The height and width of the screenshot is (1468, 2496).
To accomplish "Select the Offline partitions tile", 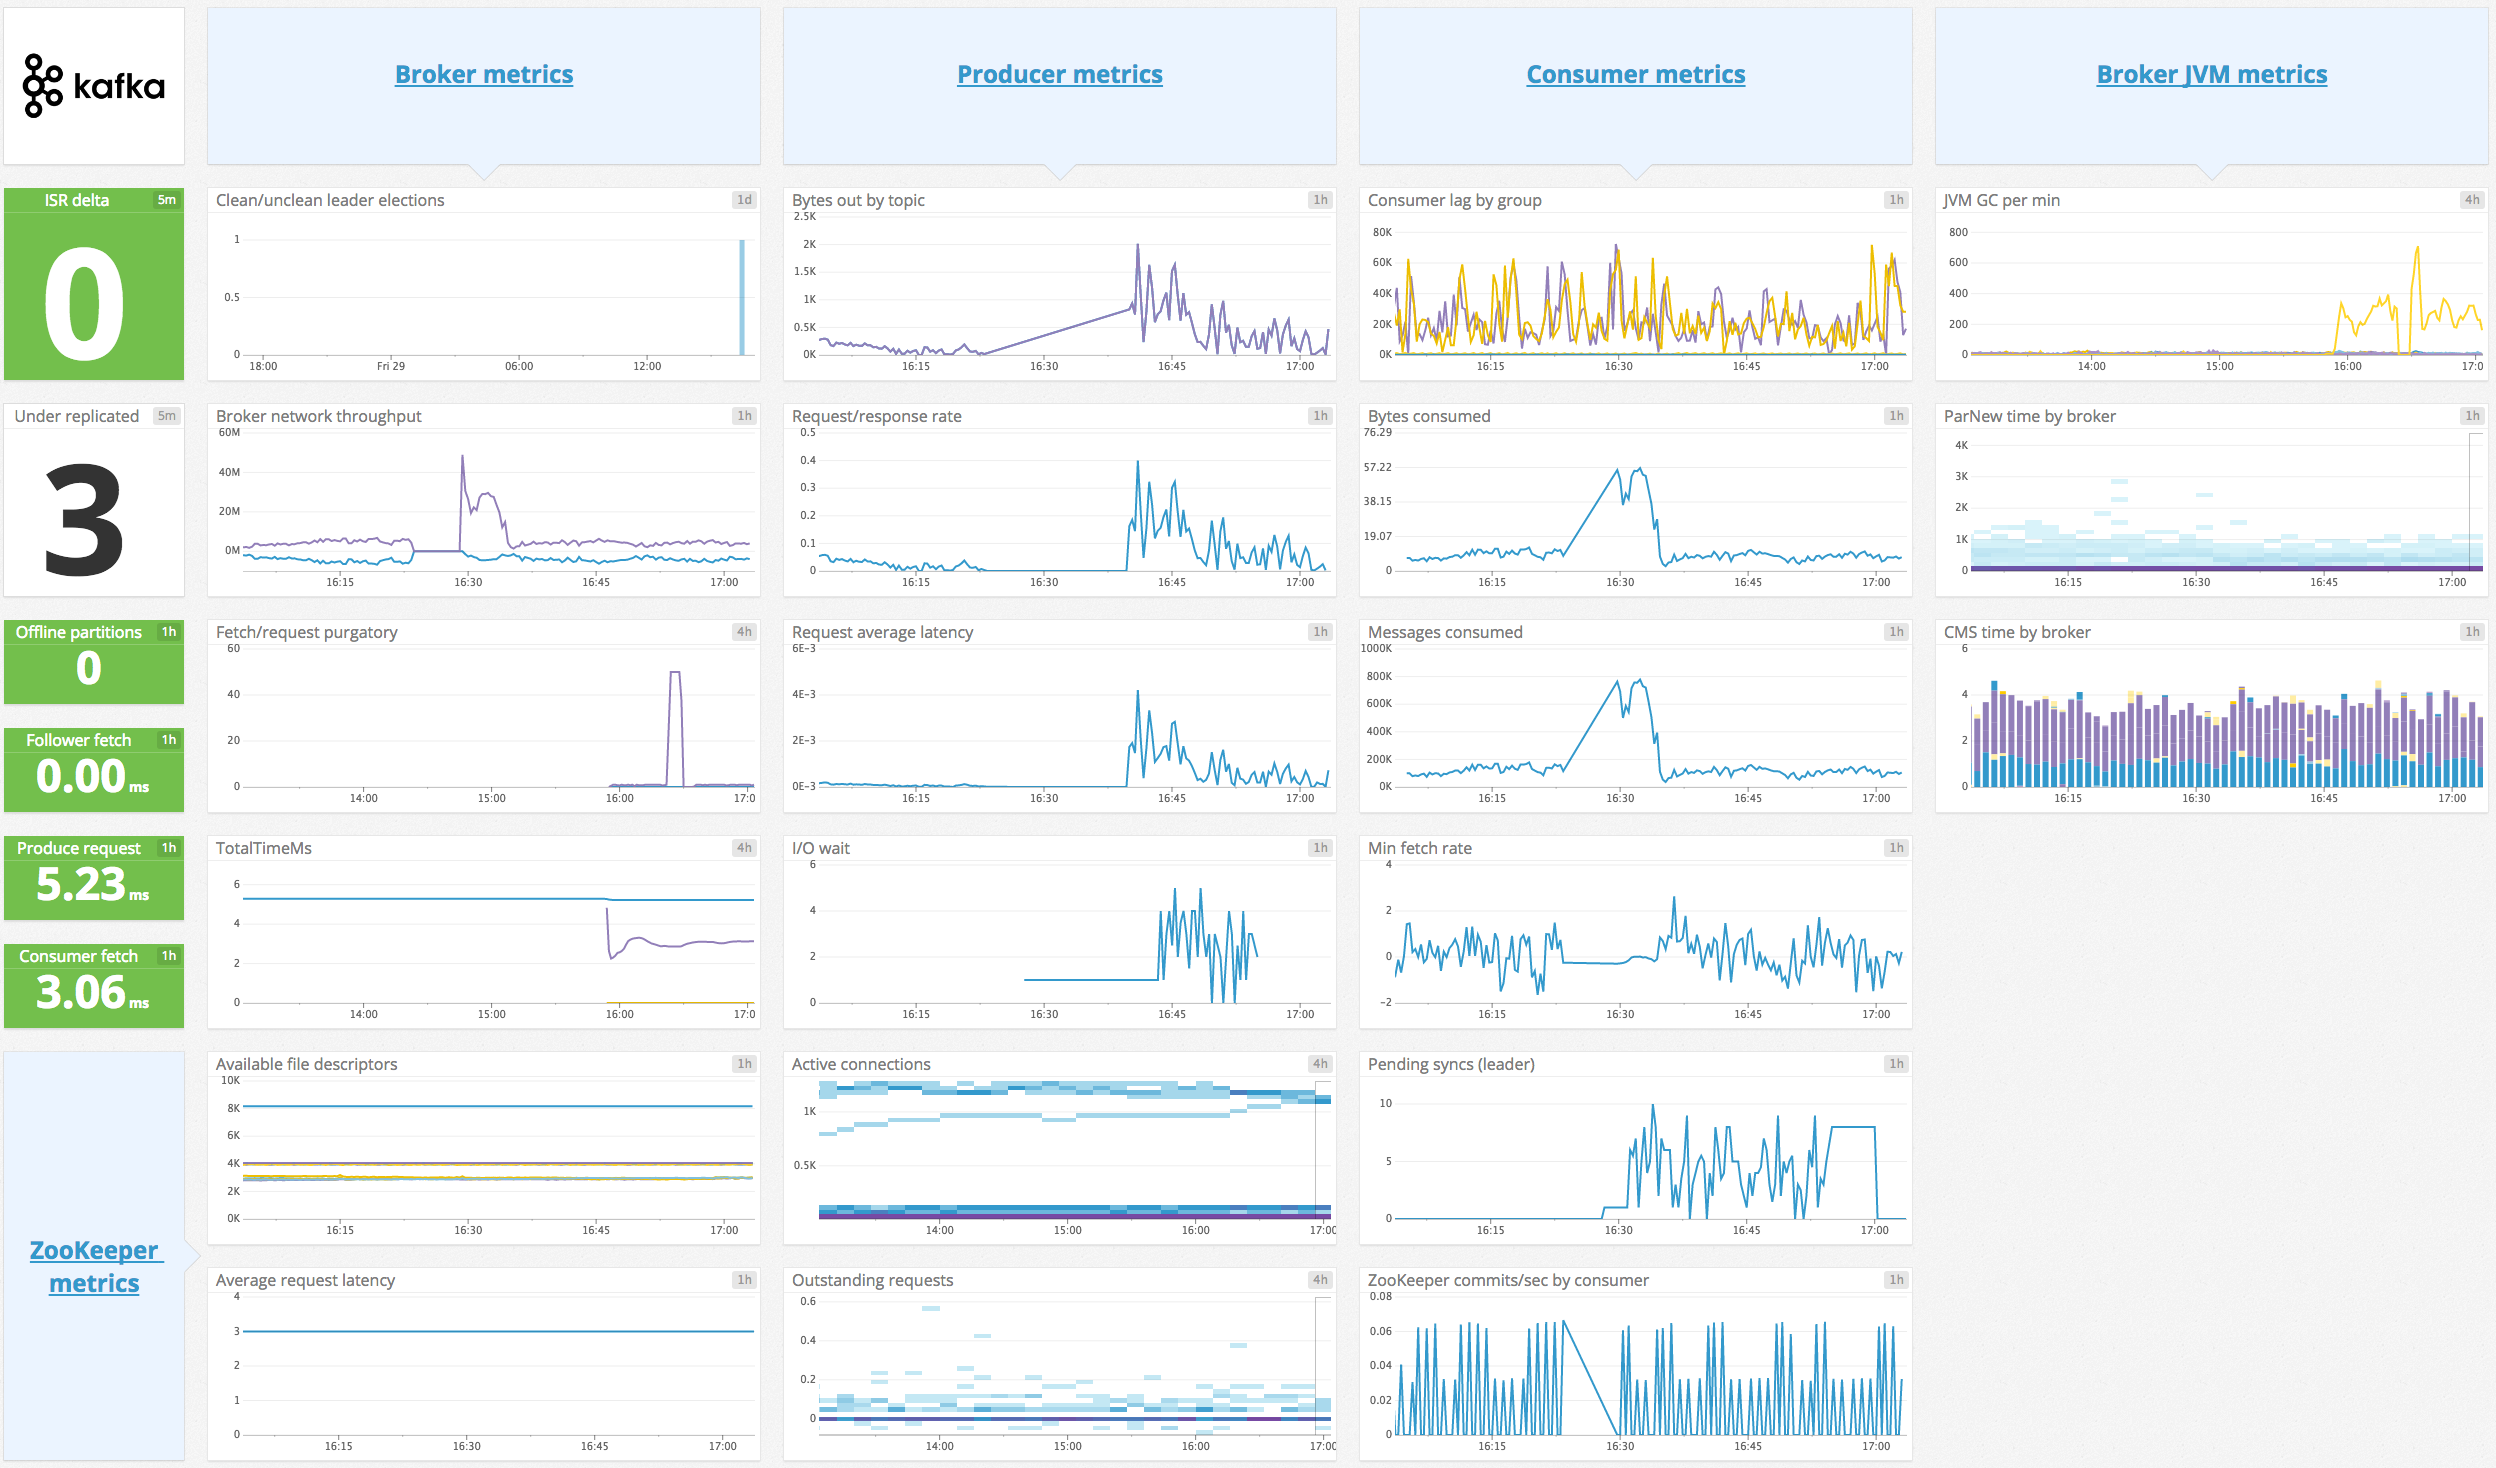I will (94, 662).
